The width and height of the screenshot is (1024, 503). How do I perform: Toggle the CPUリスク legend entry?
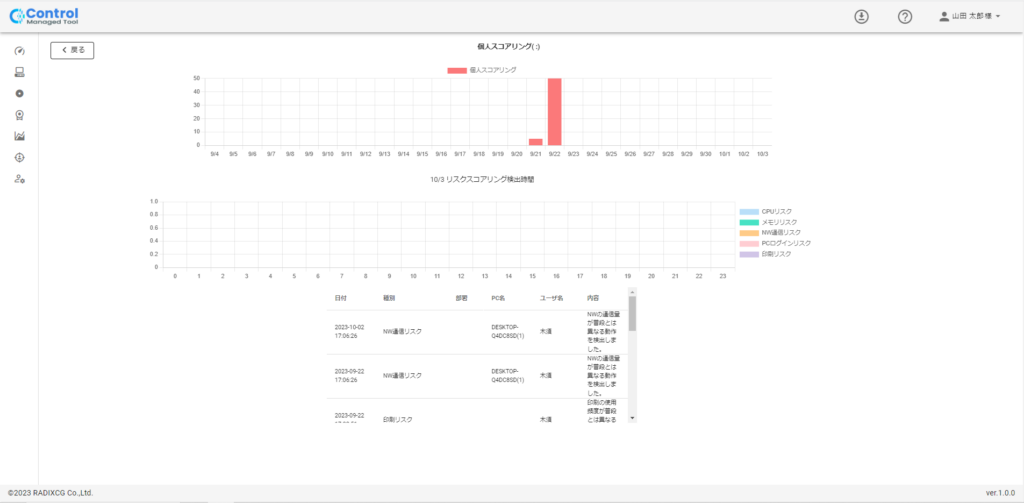tap(765, 212)
